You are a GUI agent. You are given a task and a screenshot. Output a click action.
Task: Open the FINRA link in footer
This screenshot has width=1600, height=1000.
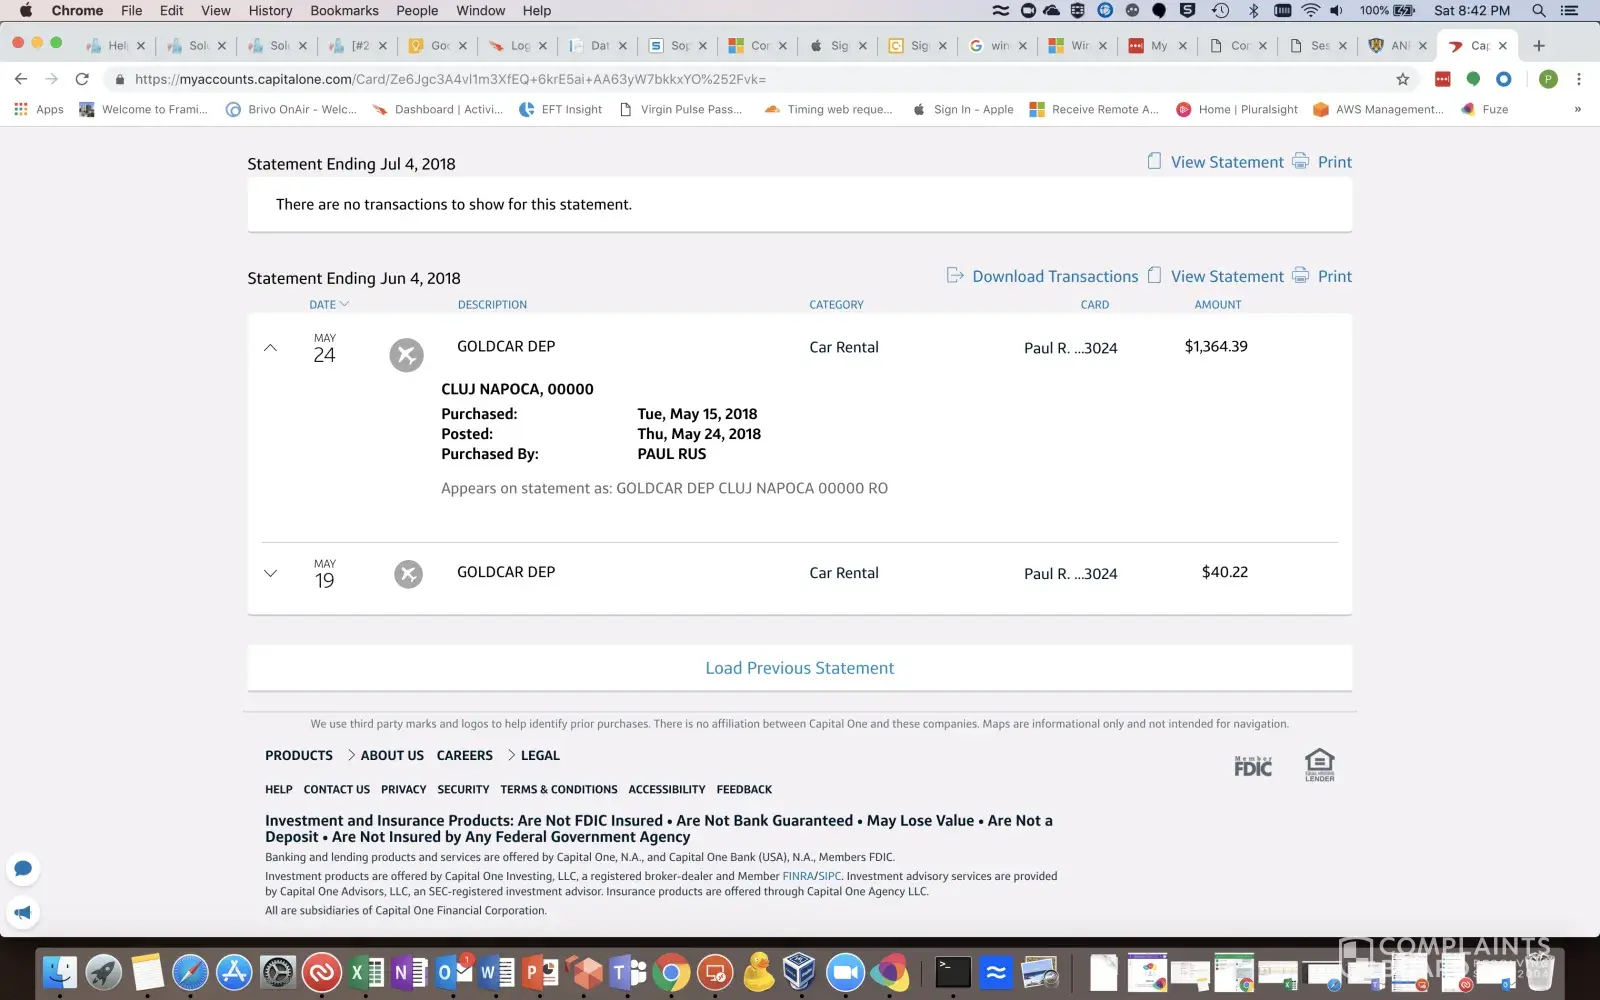click(798, 876)
